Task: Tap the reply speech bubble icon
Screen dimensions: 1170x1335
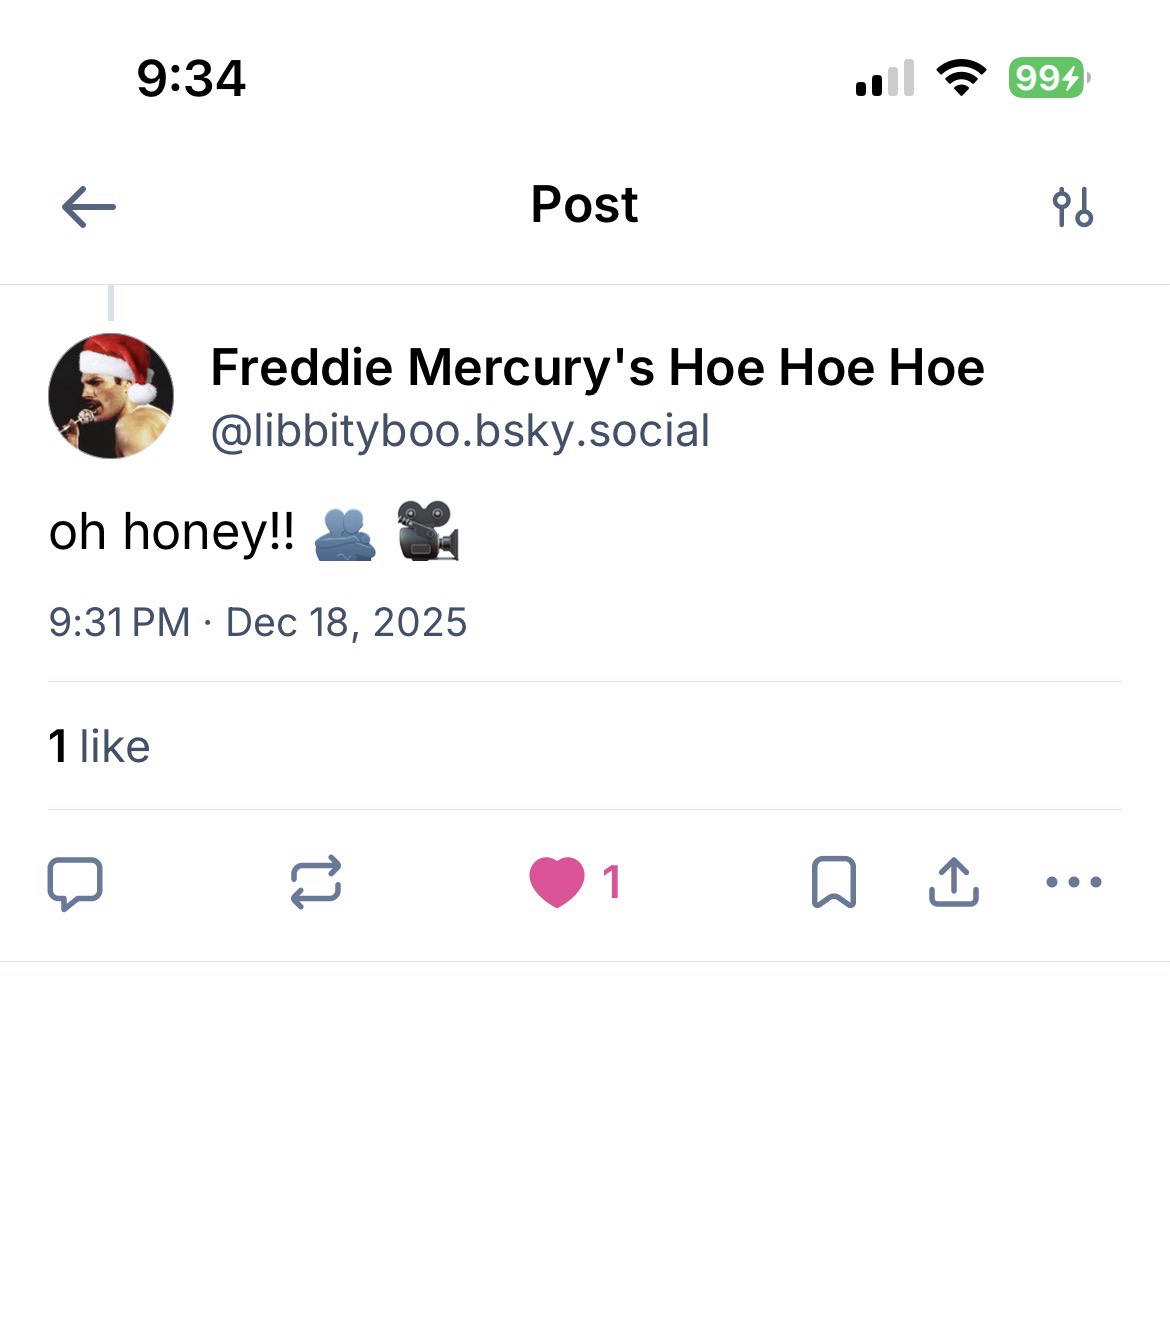Action: point(75,882)
